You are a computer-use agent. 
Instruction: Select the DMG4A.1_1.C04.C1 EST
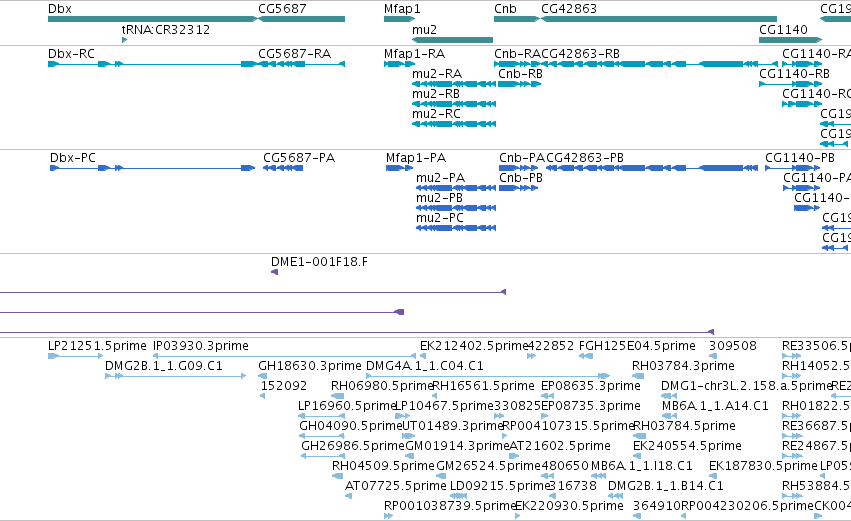(x=488, y=376)
